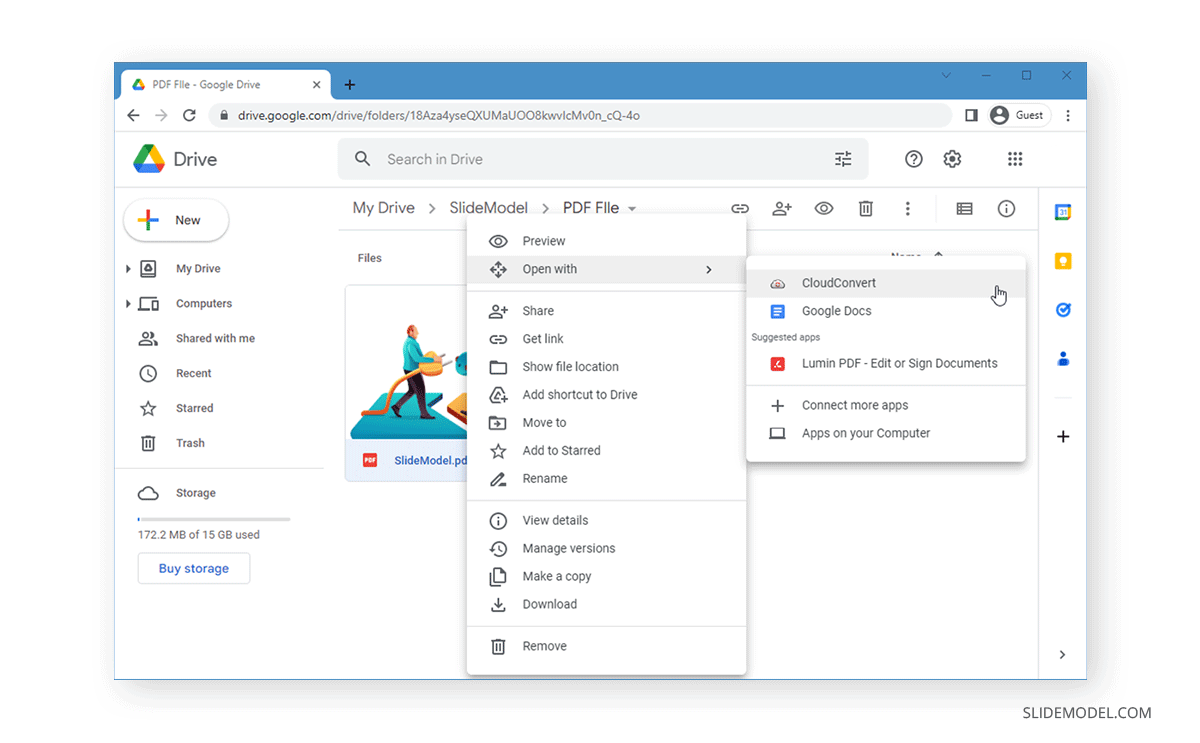Click the search options filter icon
Screen dimensions: 1200x743
[843, 159]
